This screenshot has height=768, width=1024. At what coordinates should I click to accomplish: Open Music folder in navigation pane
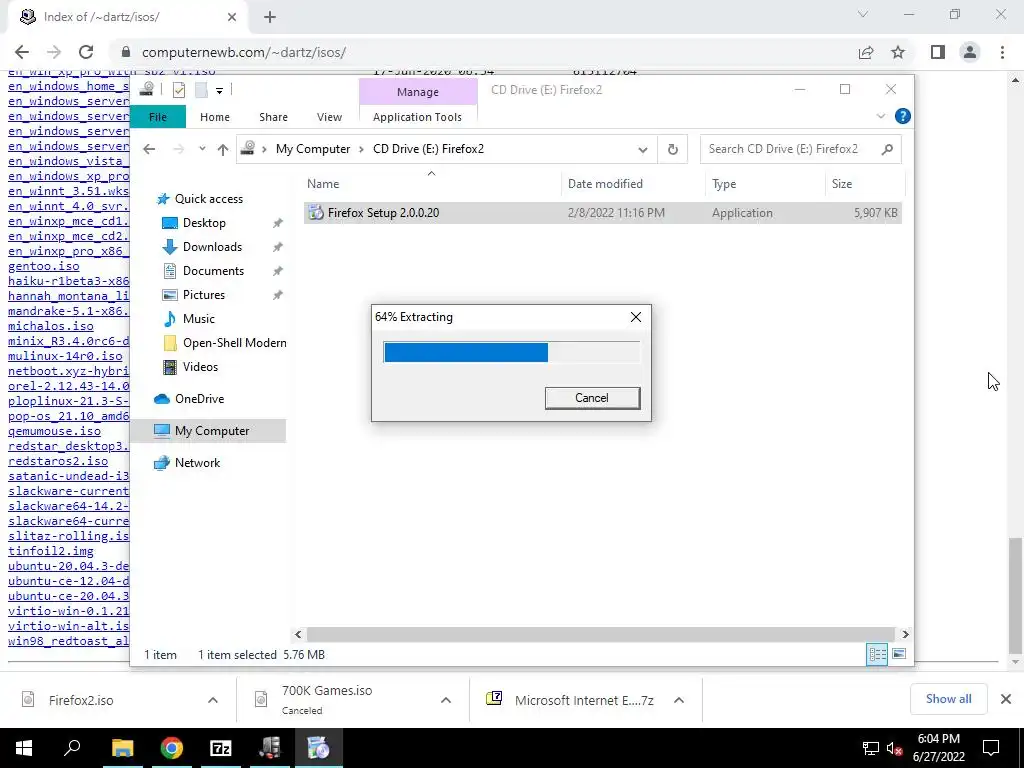[199, 319]
